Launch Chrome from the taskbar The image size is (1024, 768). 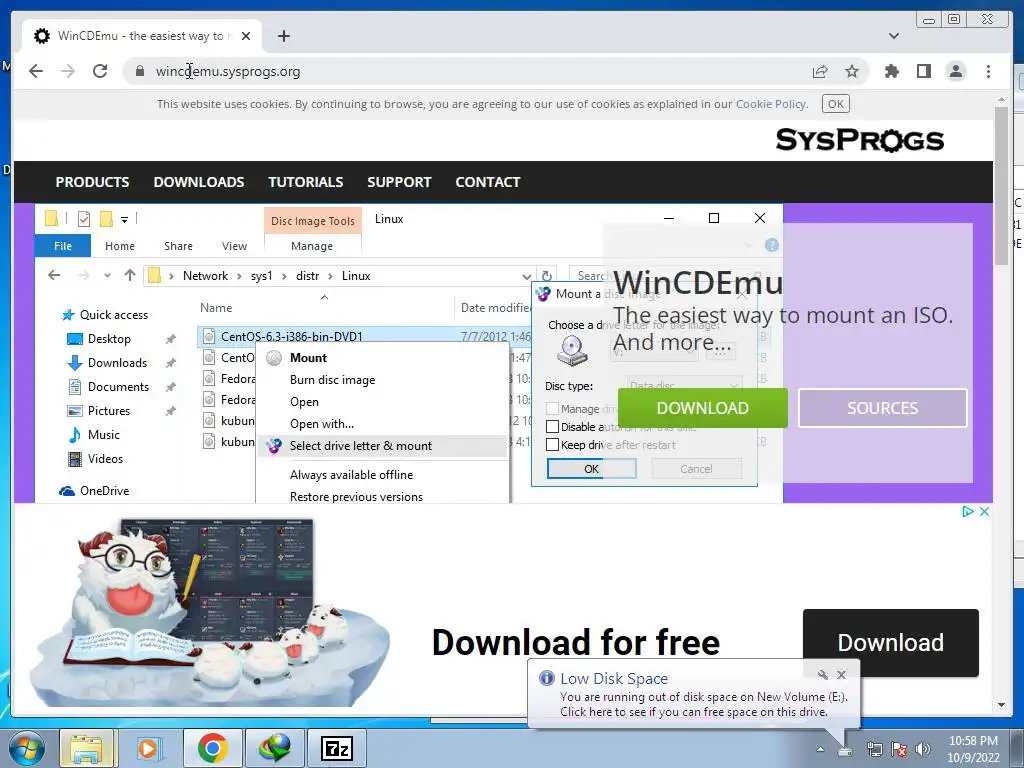(213, 748)
